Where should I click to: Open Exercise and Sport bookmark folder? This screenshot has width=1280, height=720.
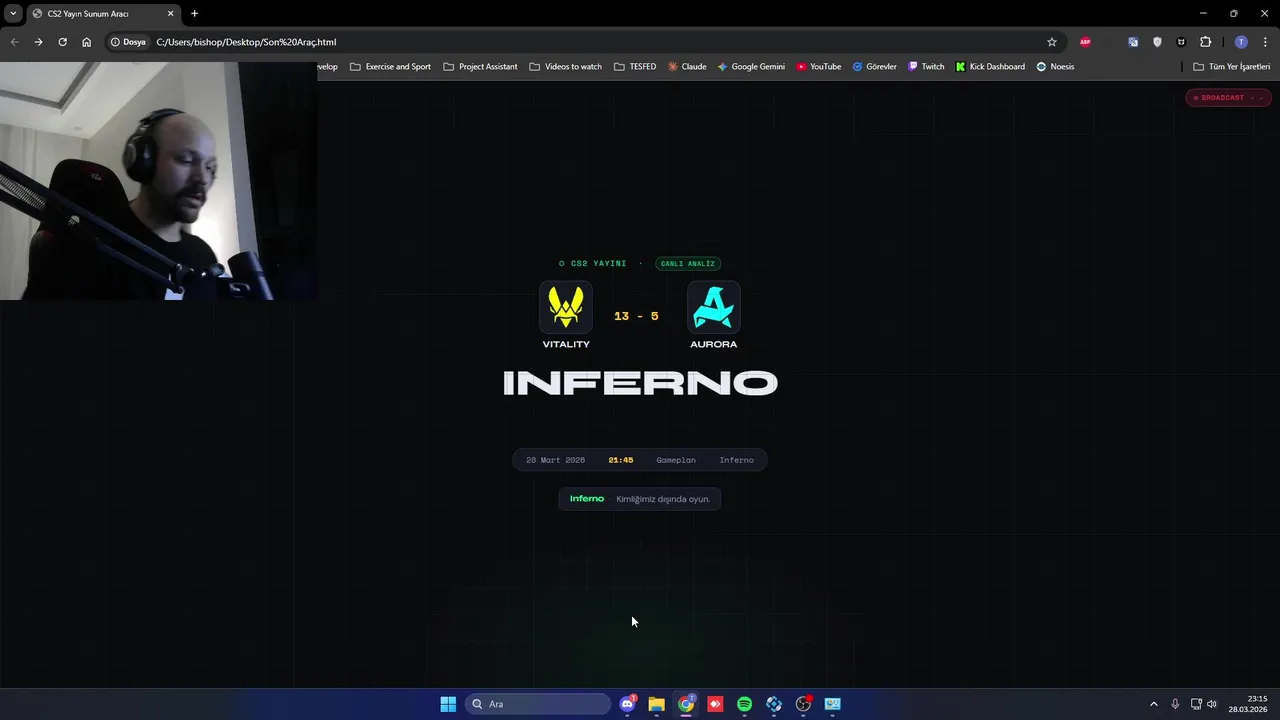[390, 67]
